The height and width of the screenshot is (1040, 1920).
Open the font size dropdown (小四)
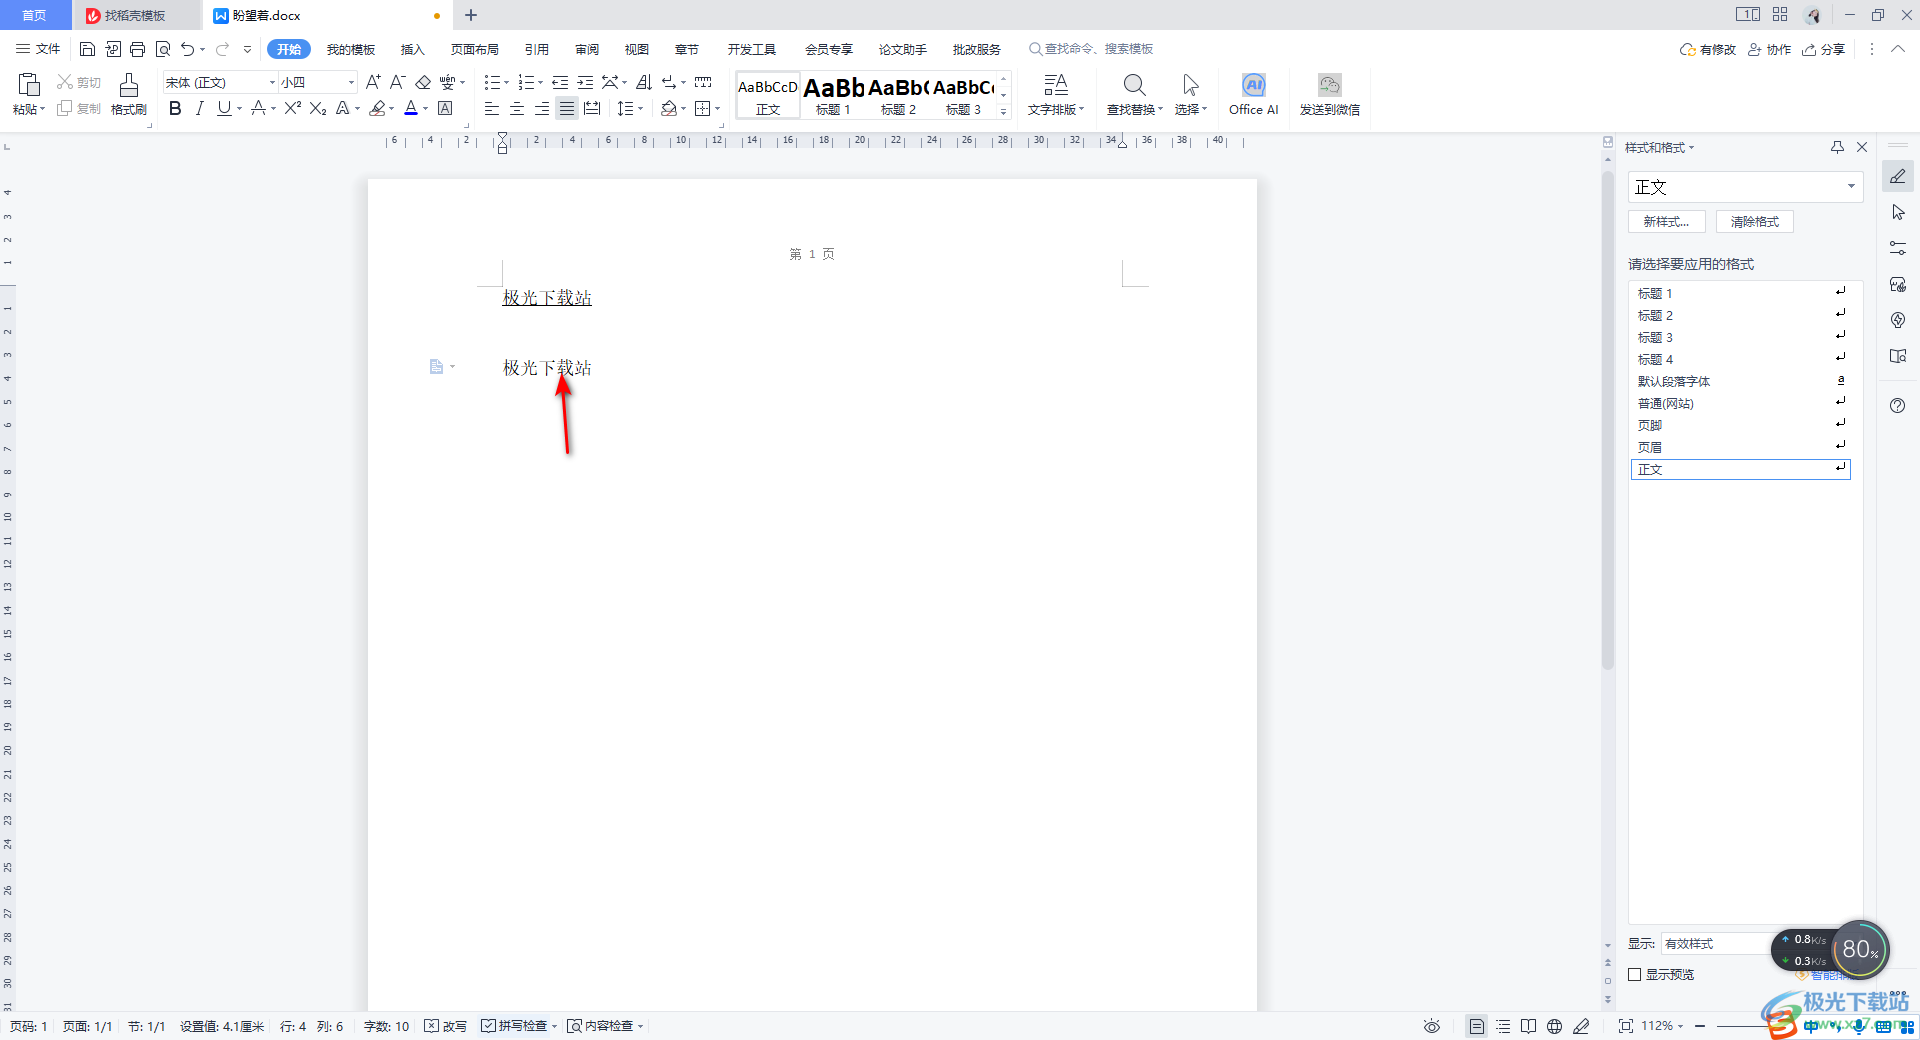pos(351,82)
